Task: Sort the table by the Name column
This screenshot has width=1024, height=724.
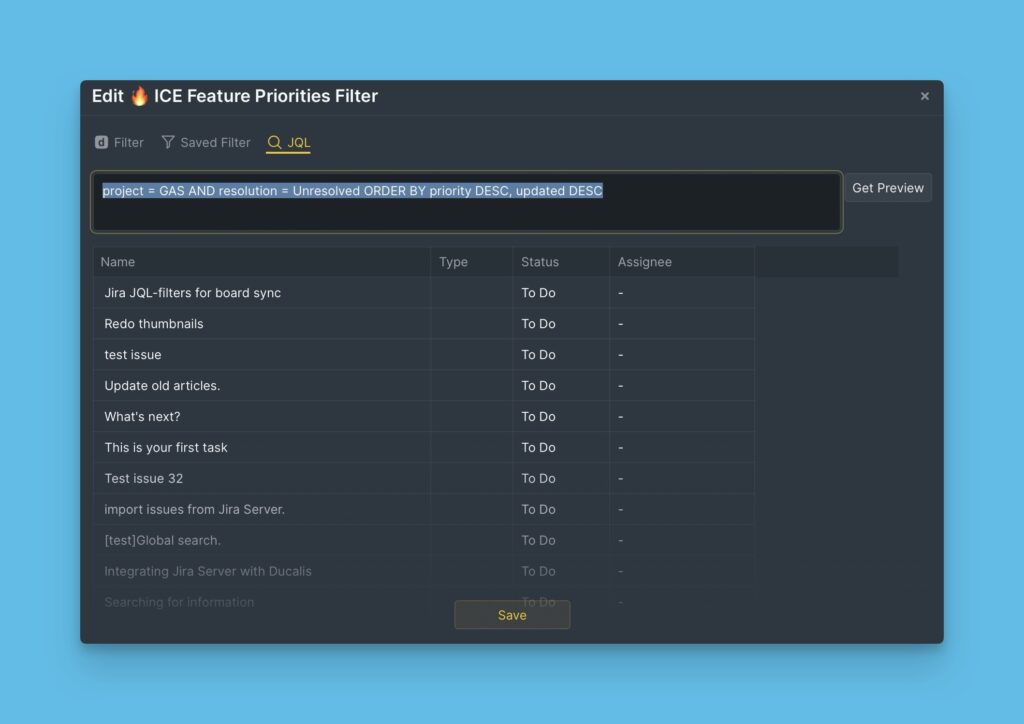Action: [117, 261]
